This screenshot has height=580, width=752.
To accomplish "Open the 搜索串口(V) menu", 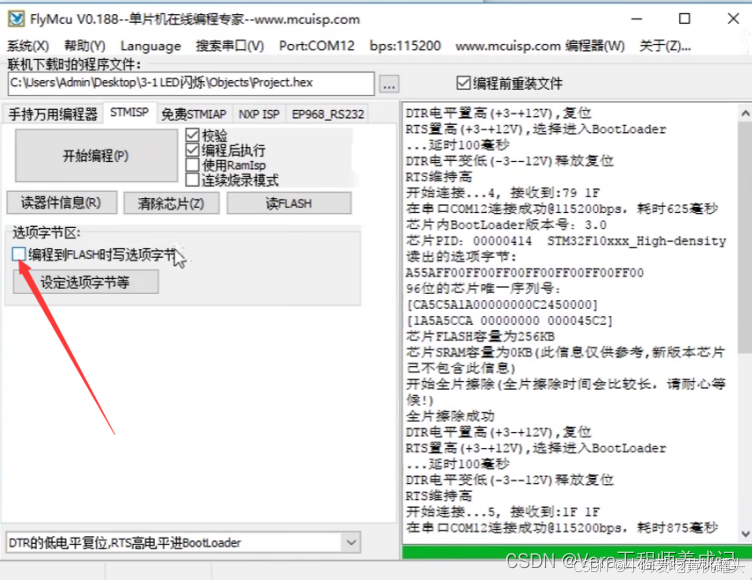I will pyautogui.click(x=230, y=46).
